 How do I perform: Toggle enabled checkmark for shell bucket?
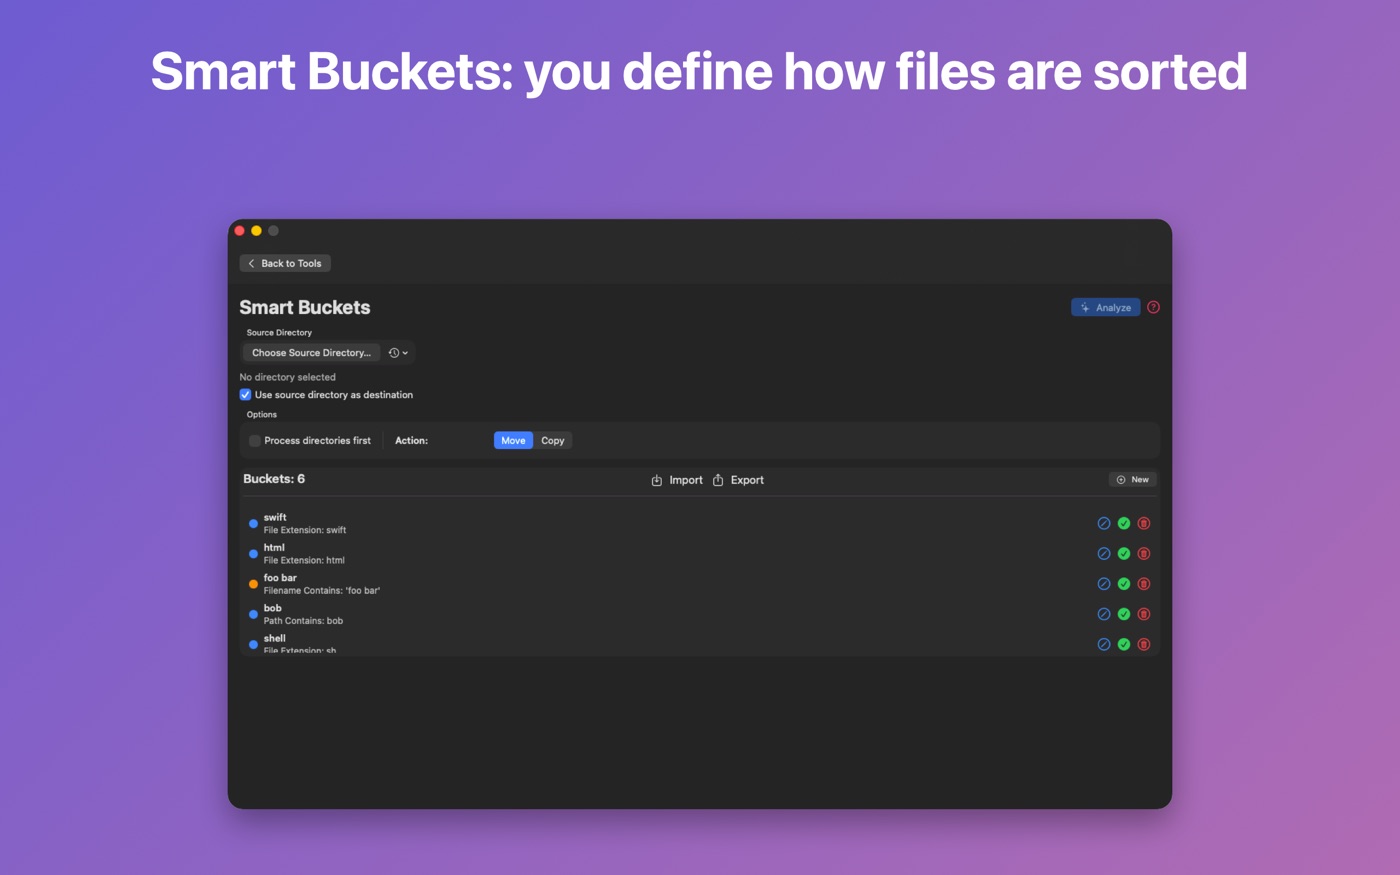tap(1124, 644)
